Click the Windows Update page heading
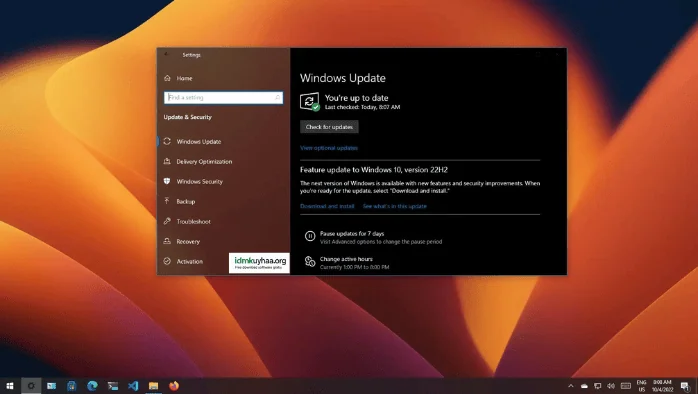Screen dimensions: 698x394 [343, 78]
